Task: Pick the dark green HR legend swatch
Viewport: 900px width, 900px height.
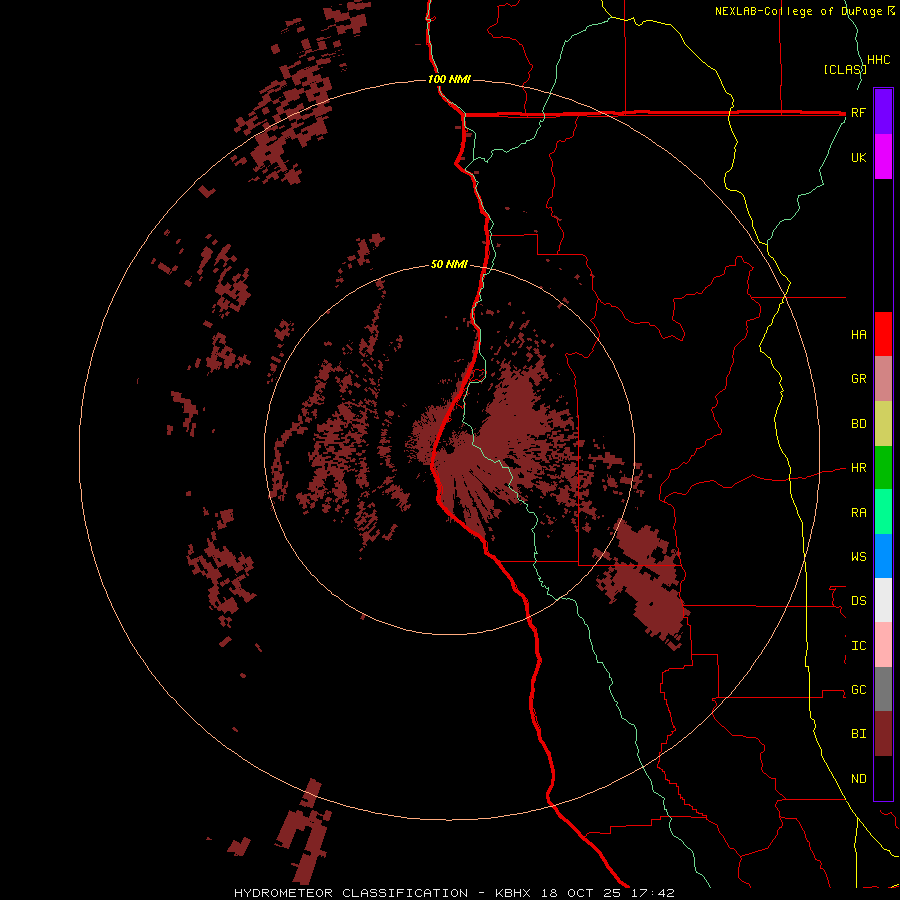Action: point(883,468)
